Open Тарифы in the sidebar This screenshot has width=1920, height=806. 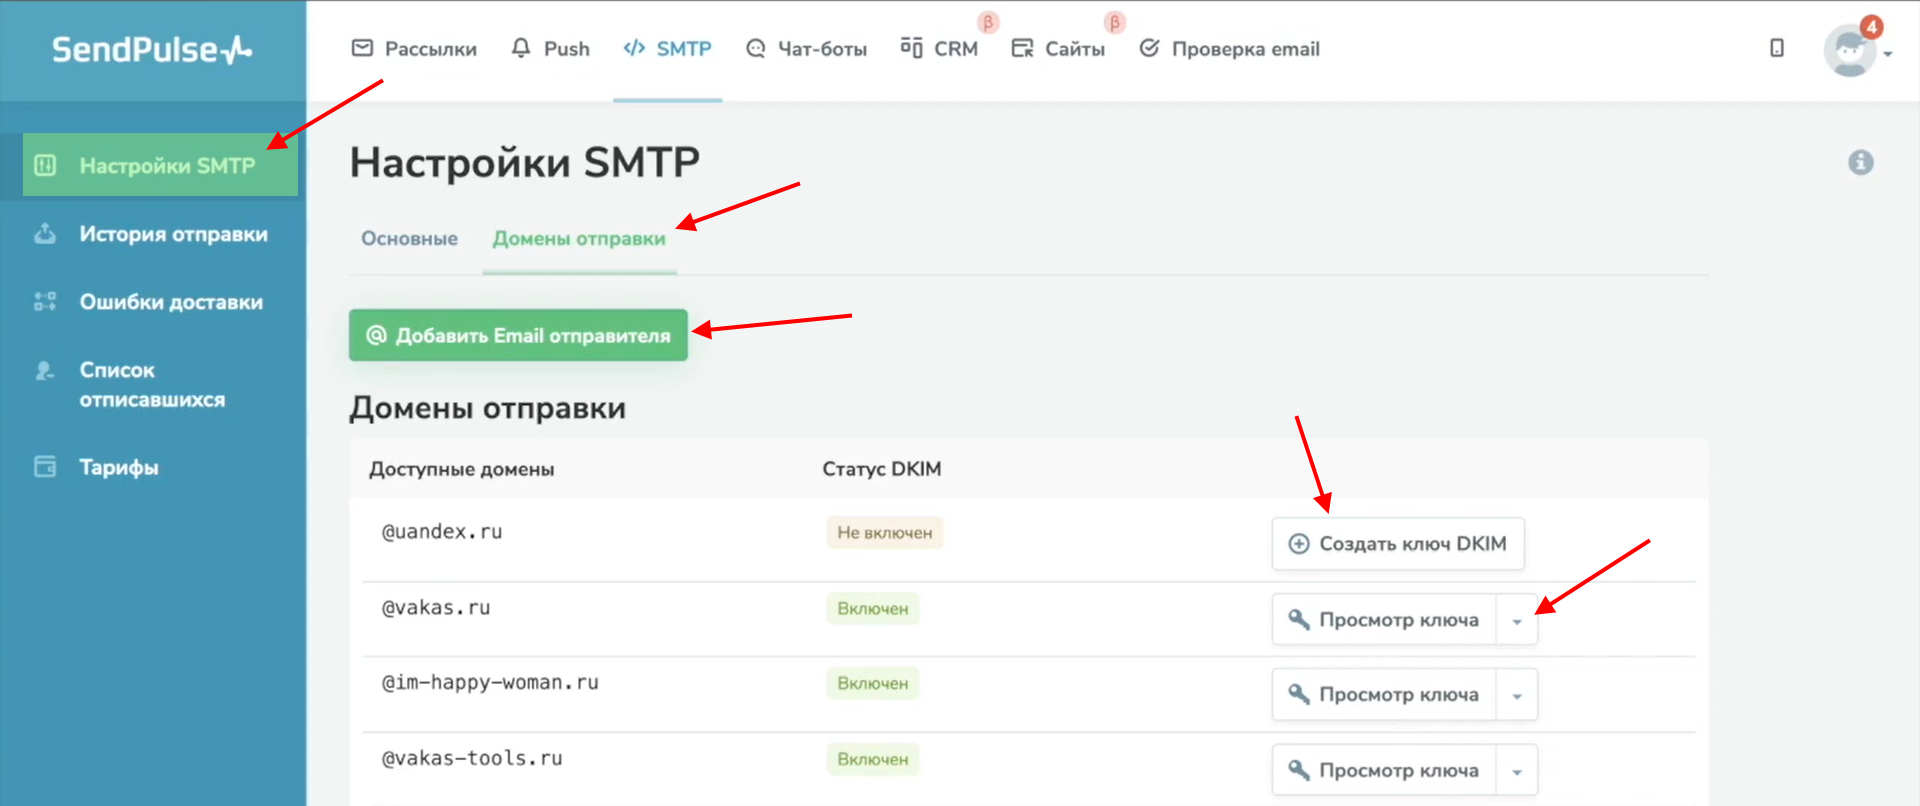[119, 467]
